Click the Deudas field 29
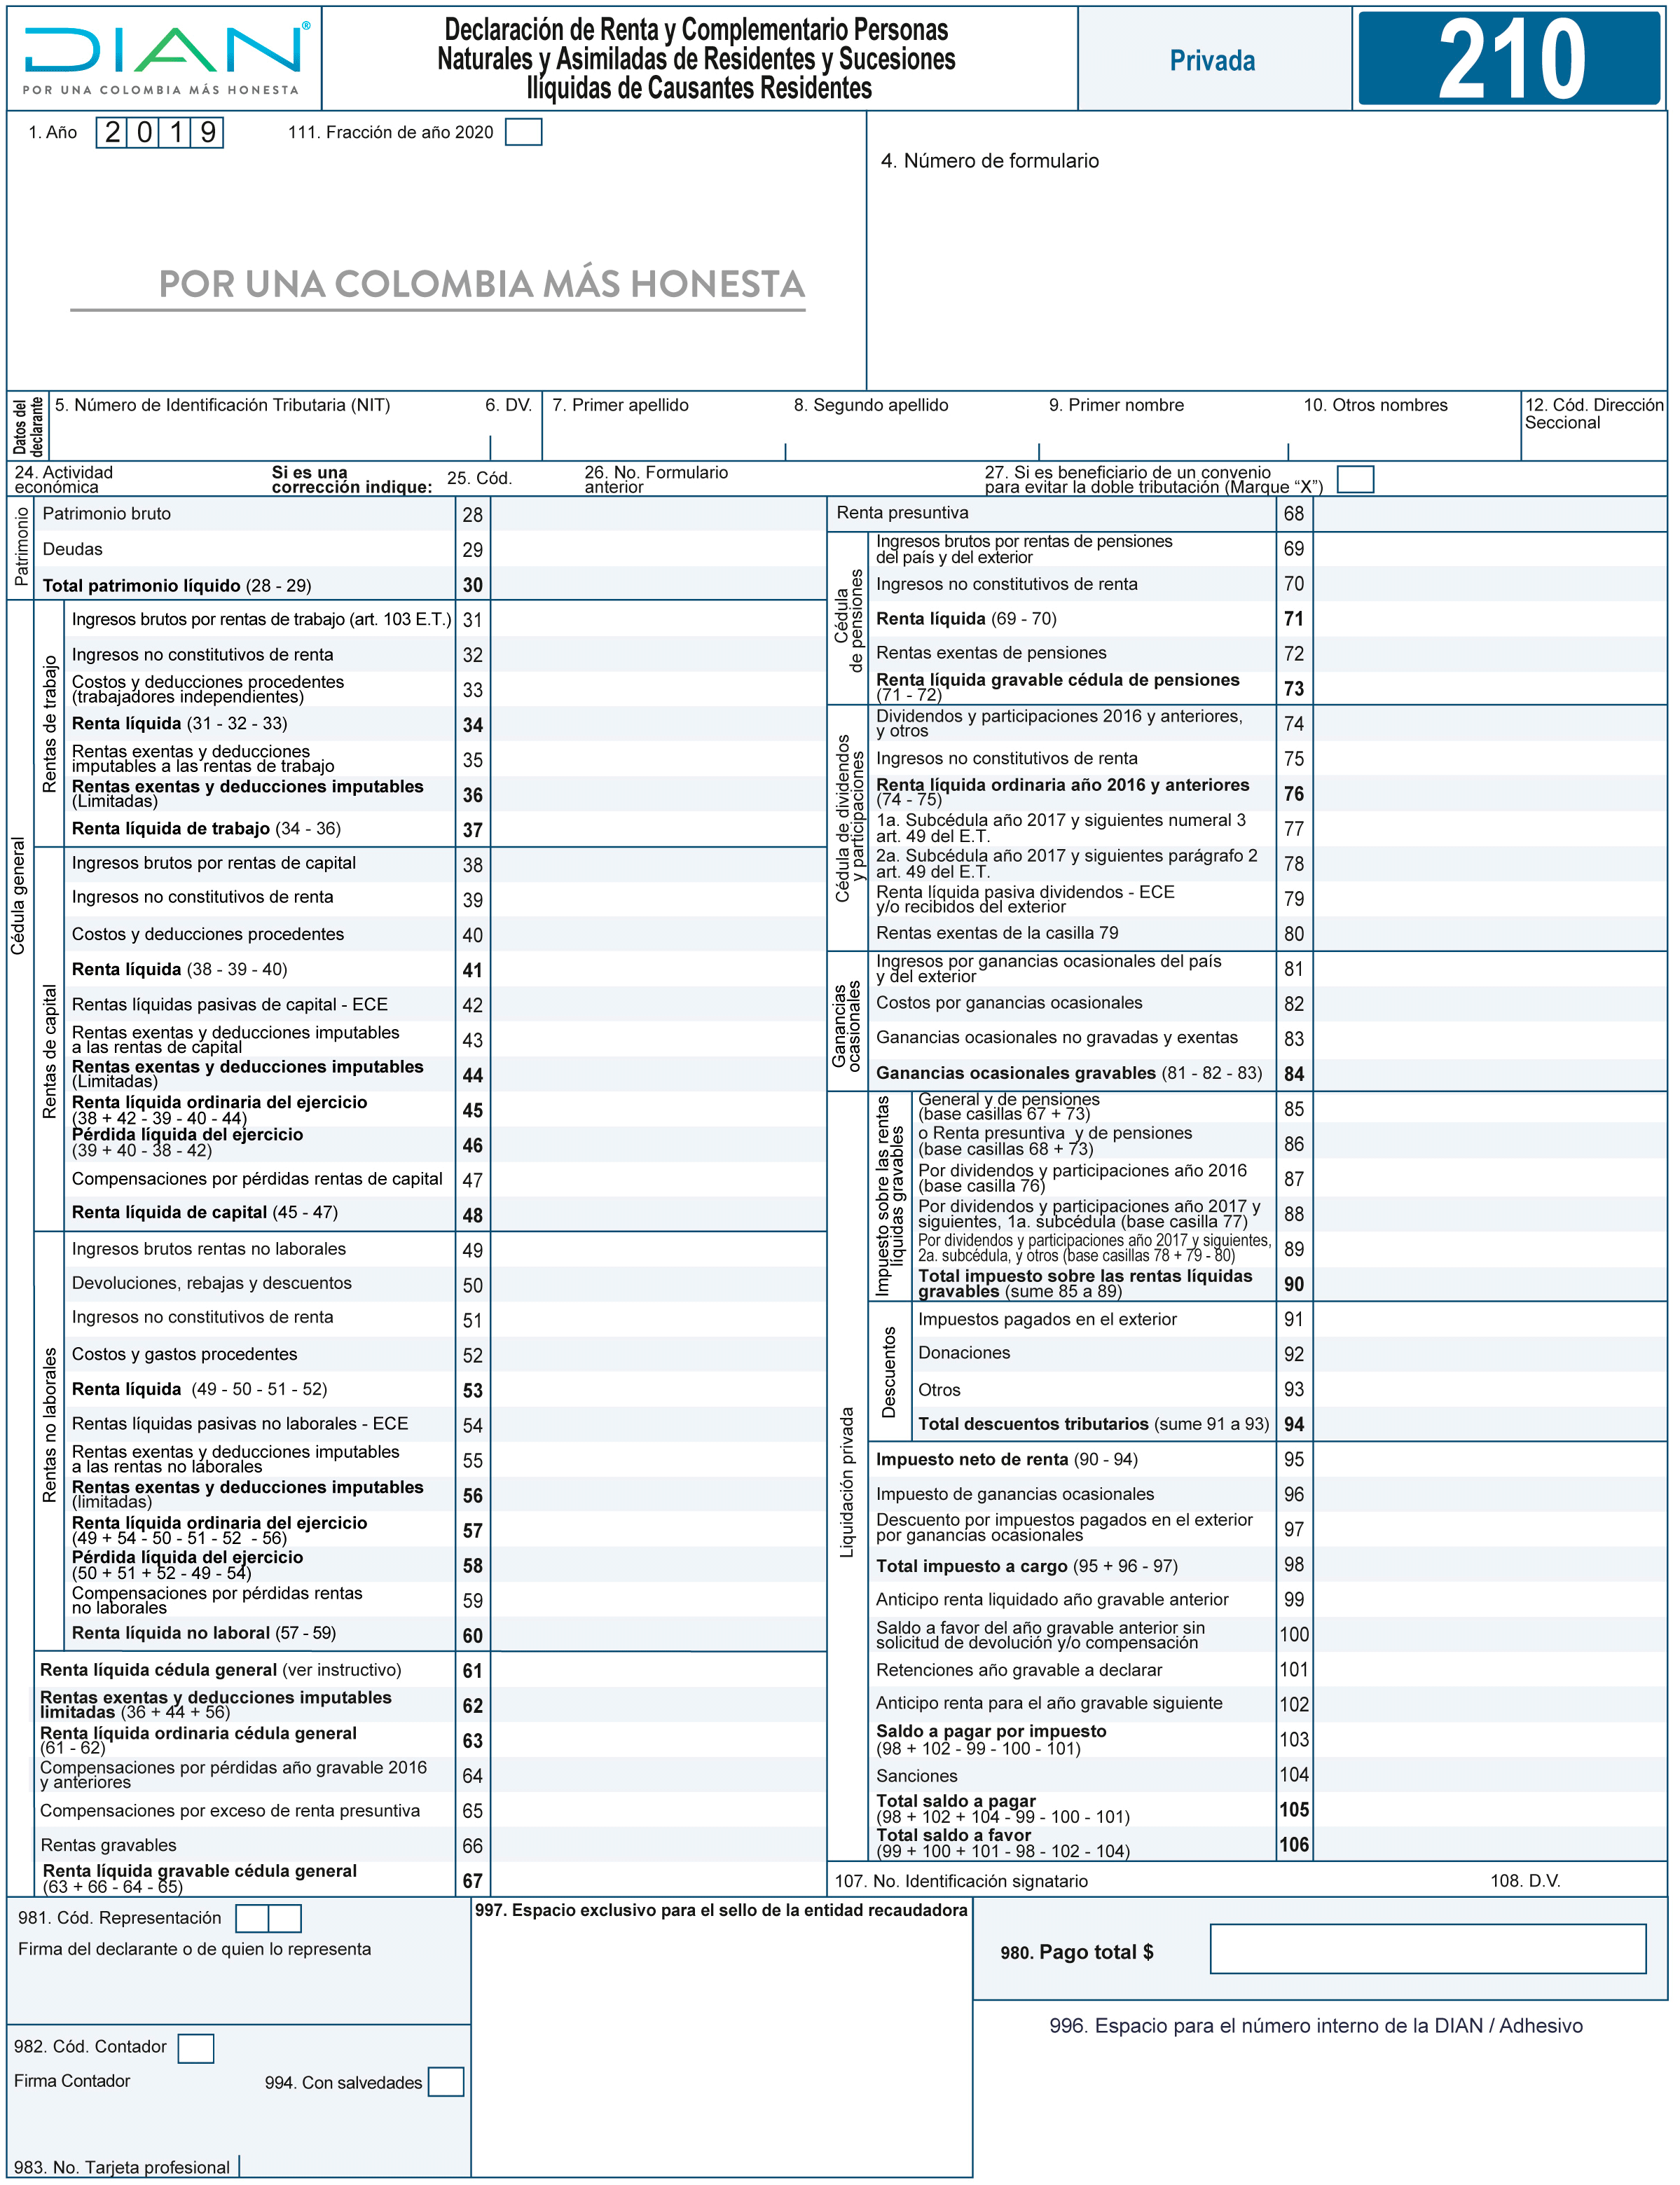 [658, 549]
